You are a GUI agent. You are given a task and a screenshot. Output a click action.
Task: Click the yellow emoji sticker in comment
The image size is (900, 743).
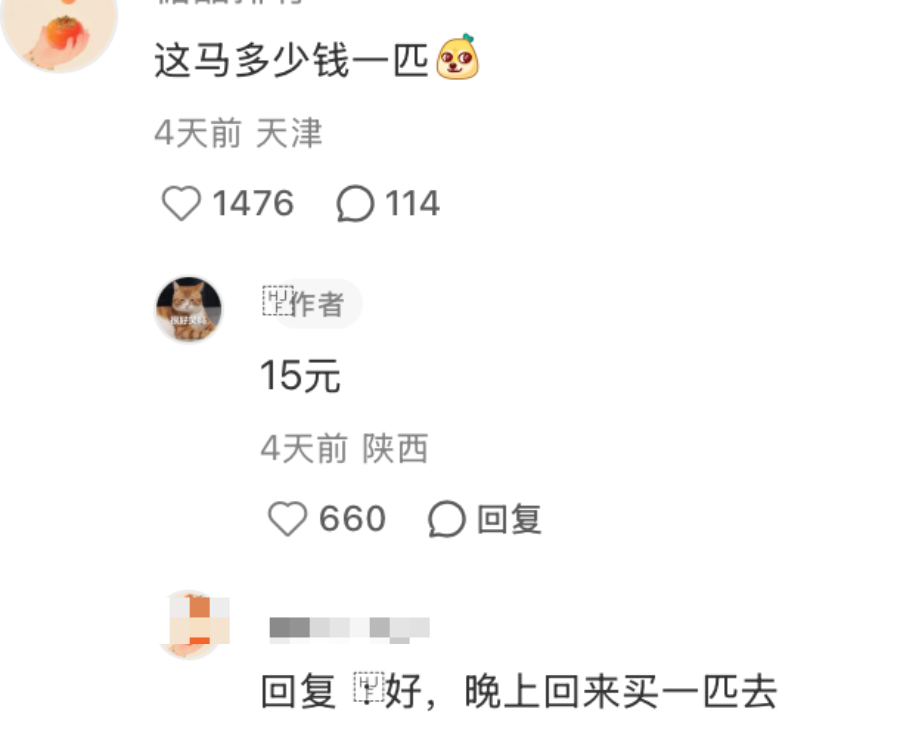pyautogui.click(x=457, y=57)
